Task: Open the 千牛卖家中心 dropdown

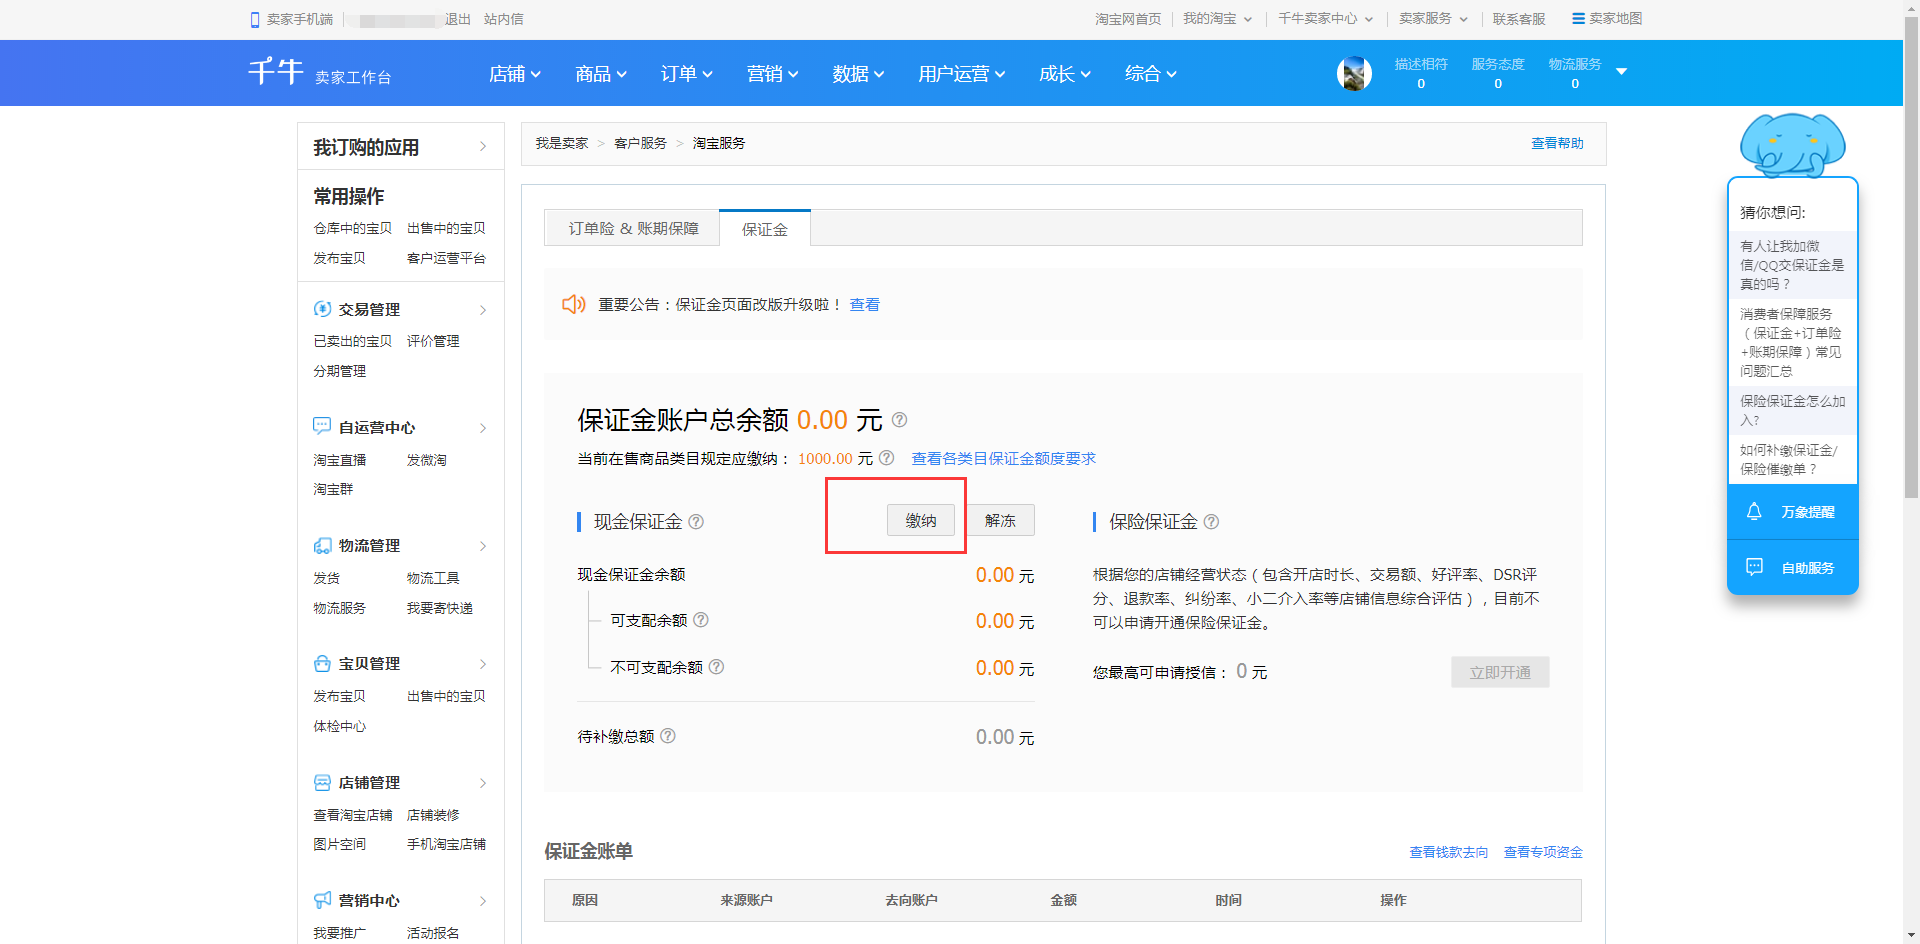Action: click(x=1326, y=19)
